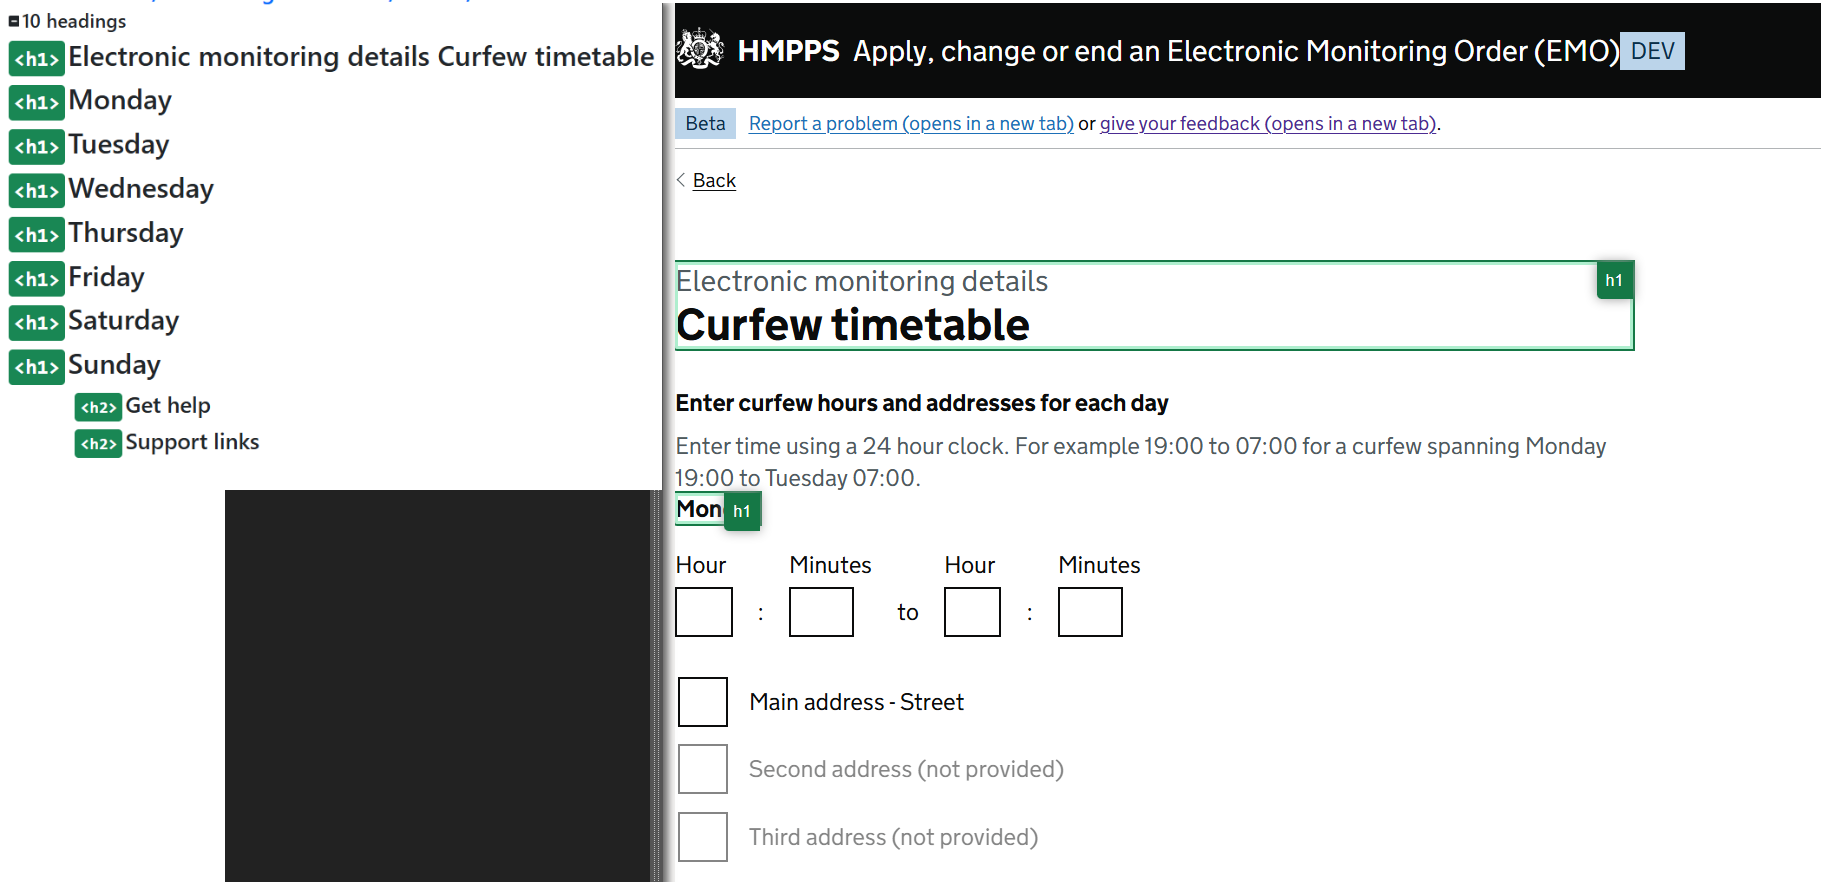Focus the curfew end Minutes field

[x=1090, y=612]
